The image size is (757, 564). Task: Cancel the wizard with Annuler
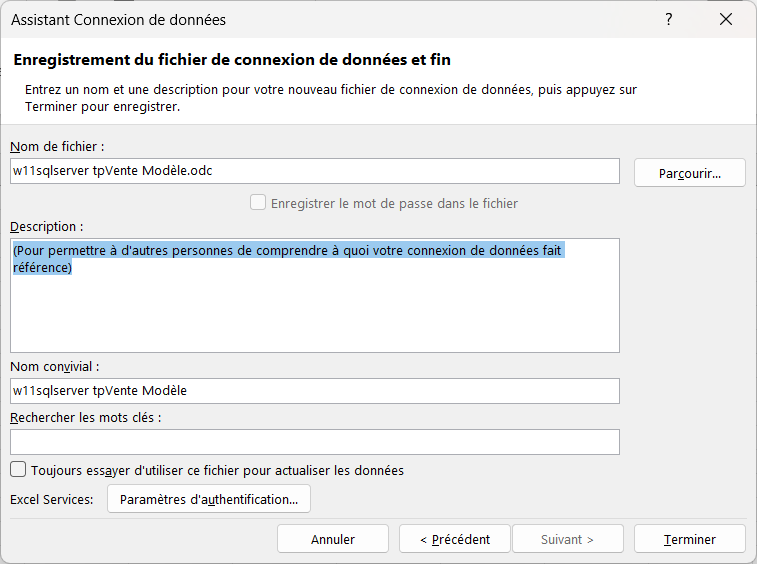tap(333, 539)
